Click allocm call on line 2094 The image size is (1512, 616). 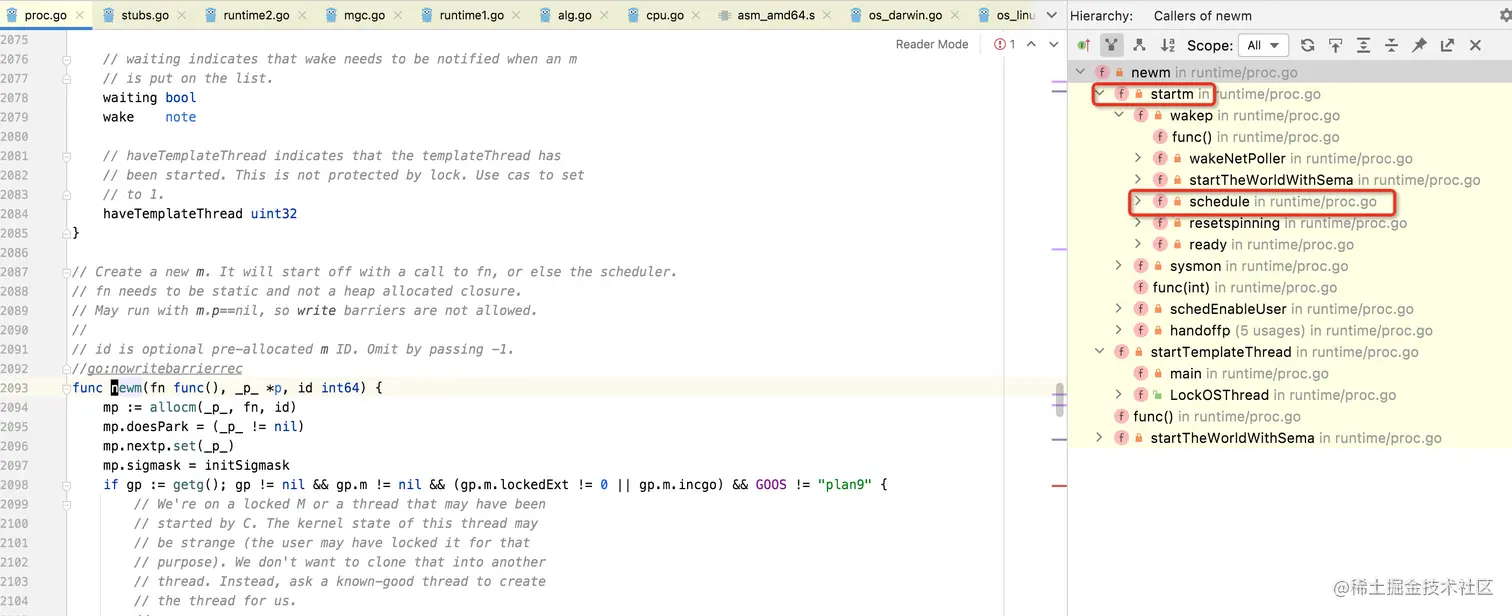tap(173, 407)
